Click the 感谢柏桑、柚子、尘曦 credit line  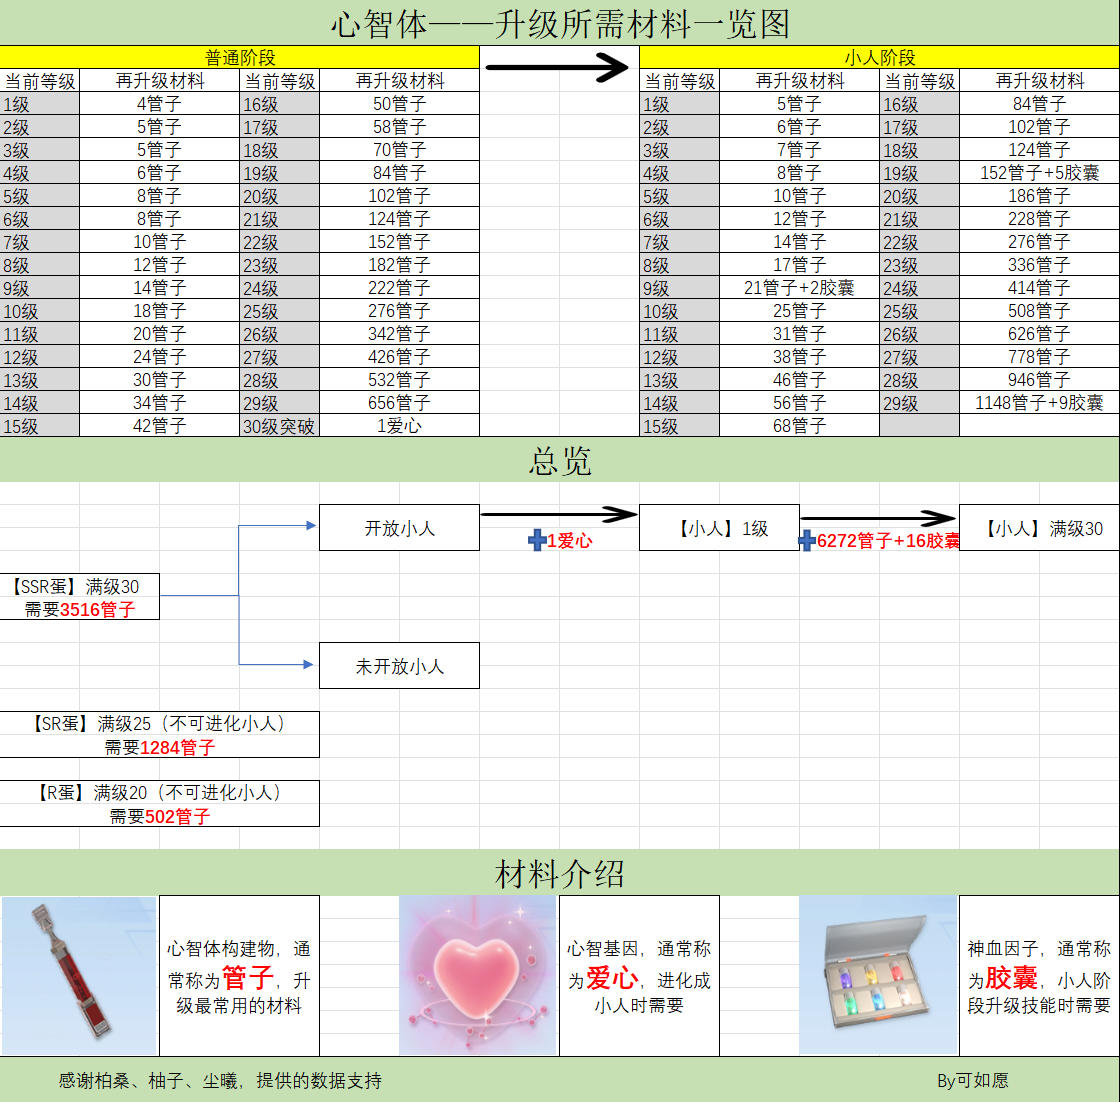pos(220,1081)
